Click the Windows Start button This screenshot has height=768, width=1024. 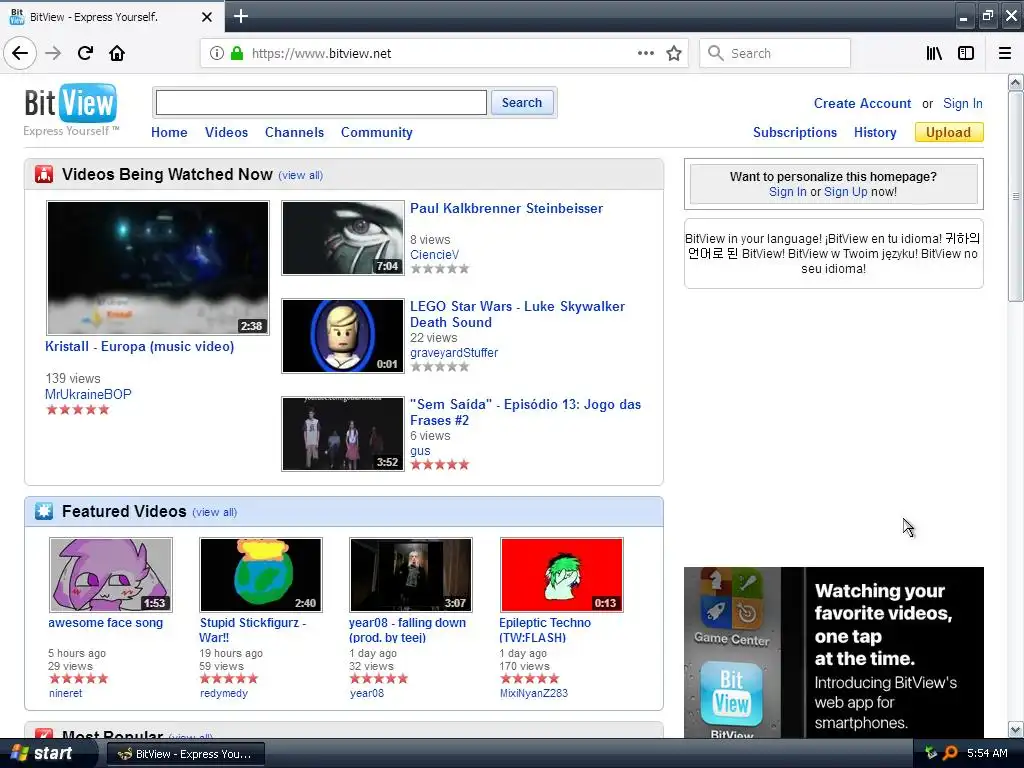pos(42,753)
